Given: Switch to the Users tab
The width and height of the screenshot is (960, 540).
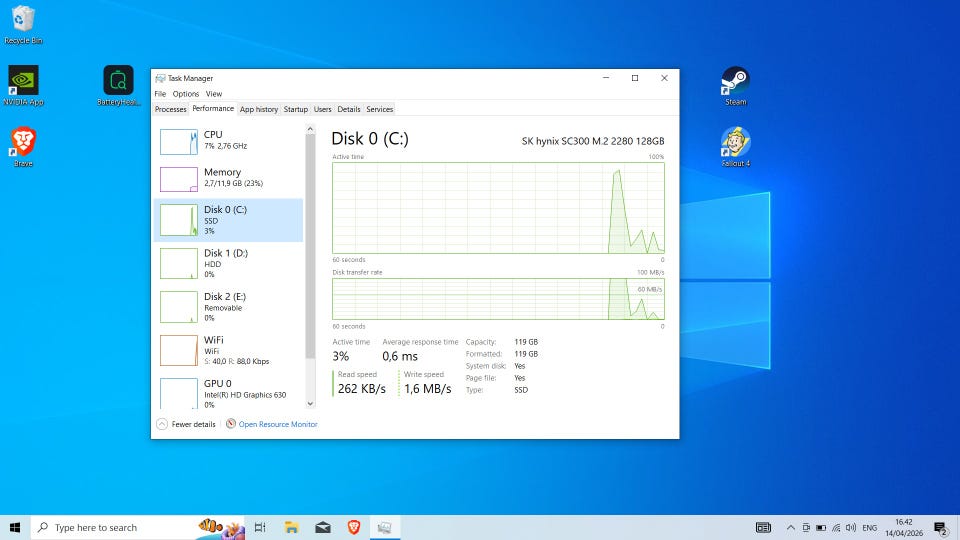Looking at the screenshot, I should pyautogui.click(x=323, y=109).
